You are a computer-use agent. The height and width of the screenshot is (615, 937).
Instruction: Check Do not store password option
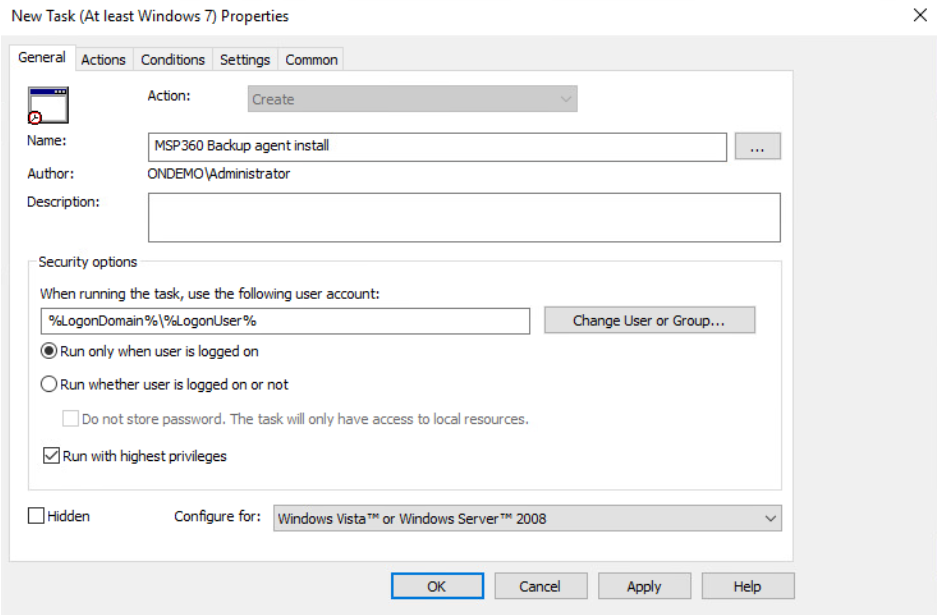point(71,418)
